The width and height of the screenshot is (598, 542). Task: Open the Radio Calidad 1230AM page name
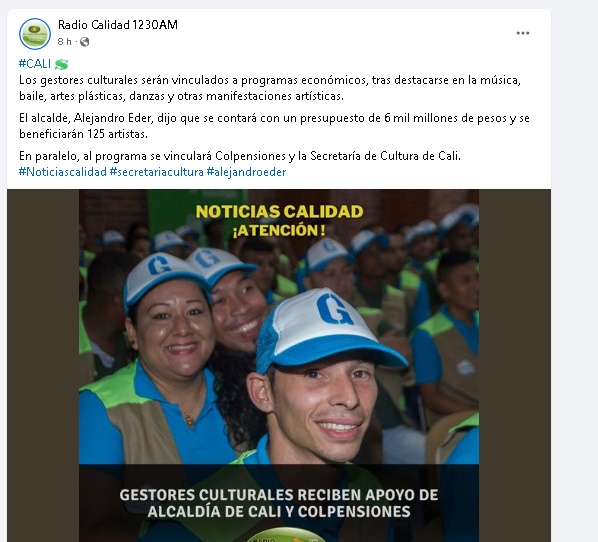click(118, 25)
